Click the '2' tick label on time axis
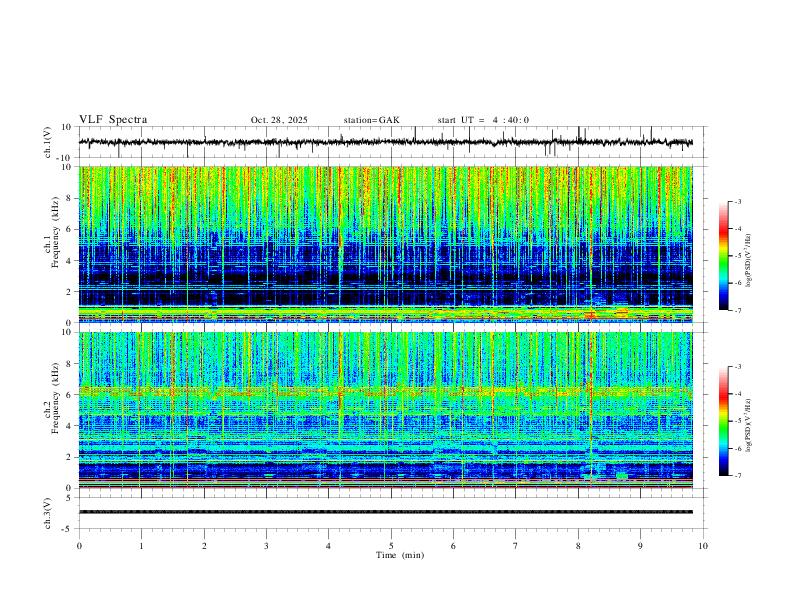792x612 pixels. click(204, 546)
